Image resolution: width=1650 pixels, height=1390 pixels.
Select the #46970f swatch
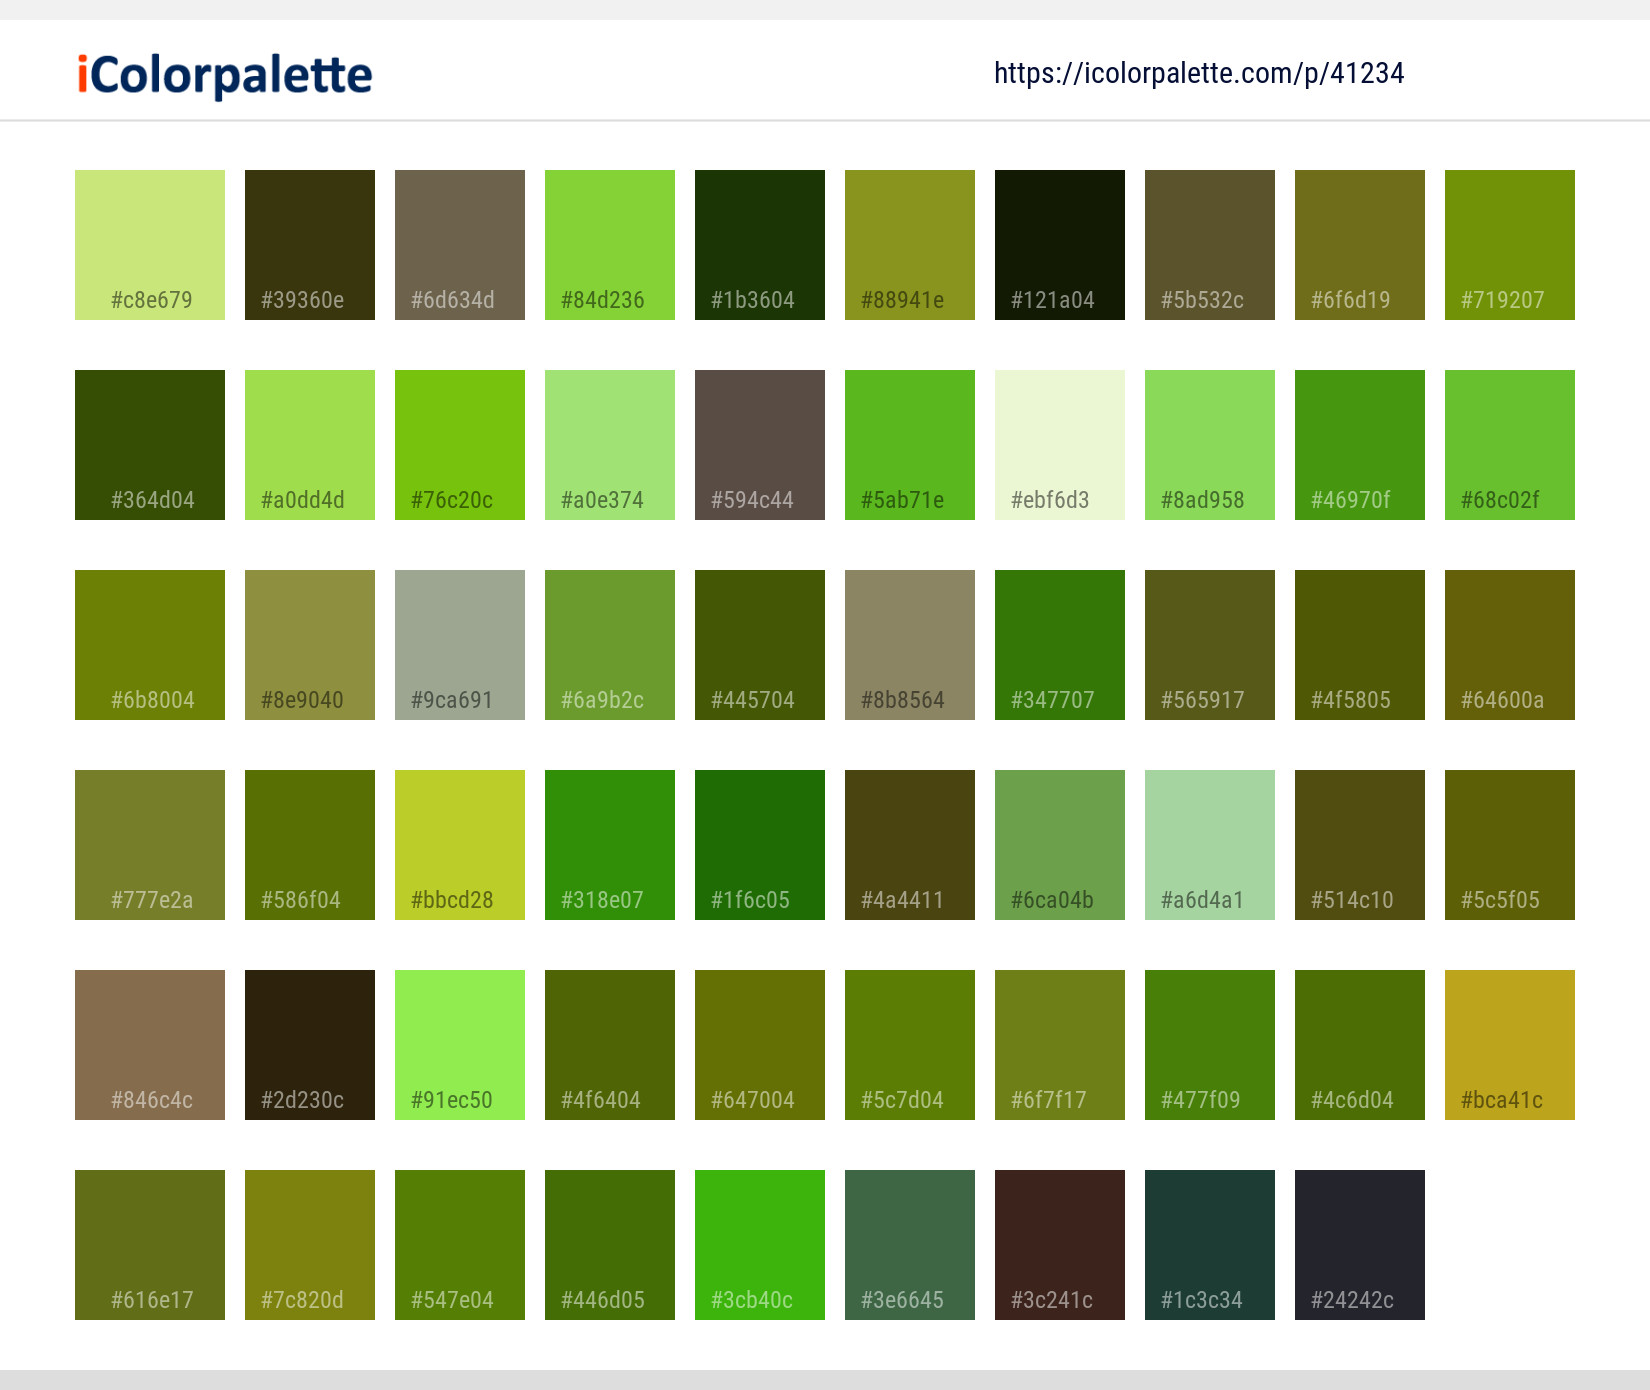[1360, 445]
